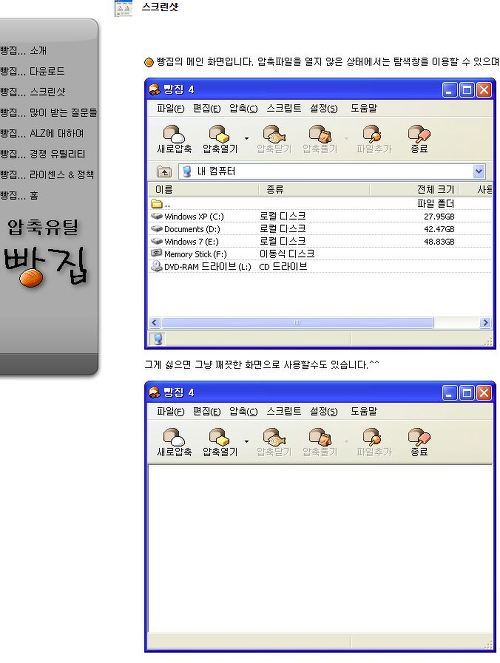Image resolution: width=500 pixels, height=663 pixels.
Task: Open 설정(S) menu in the drive-list window
Action: tap(324, 108)
